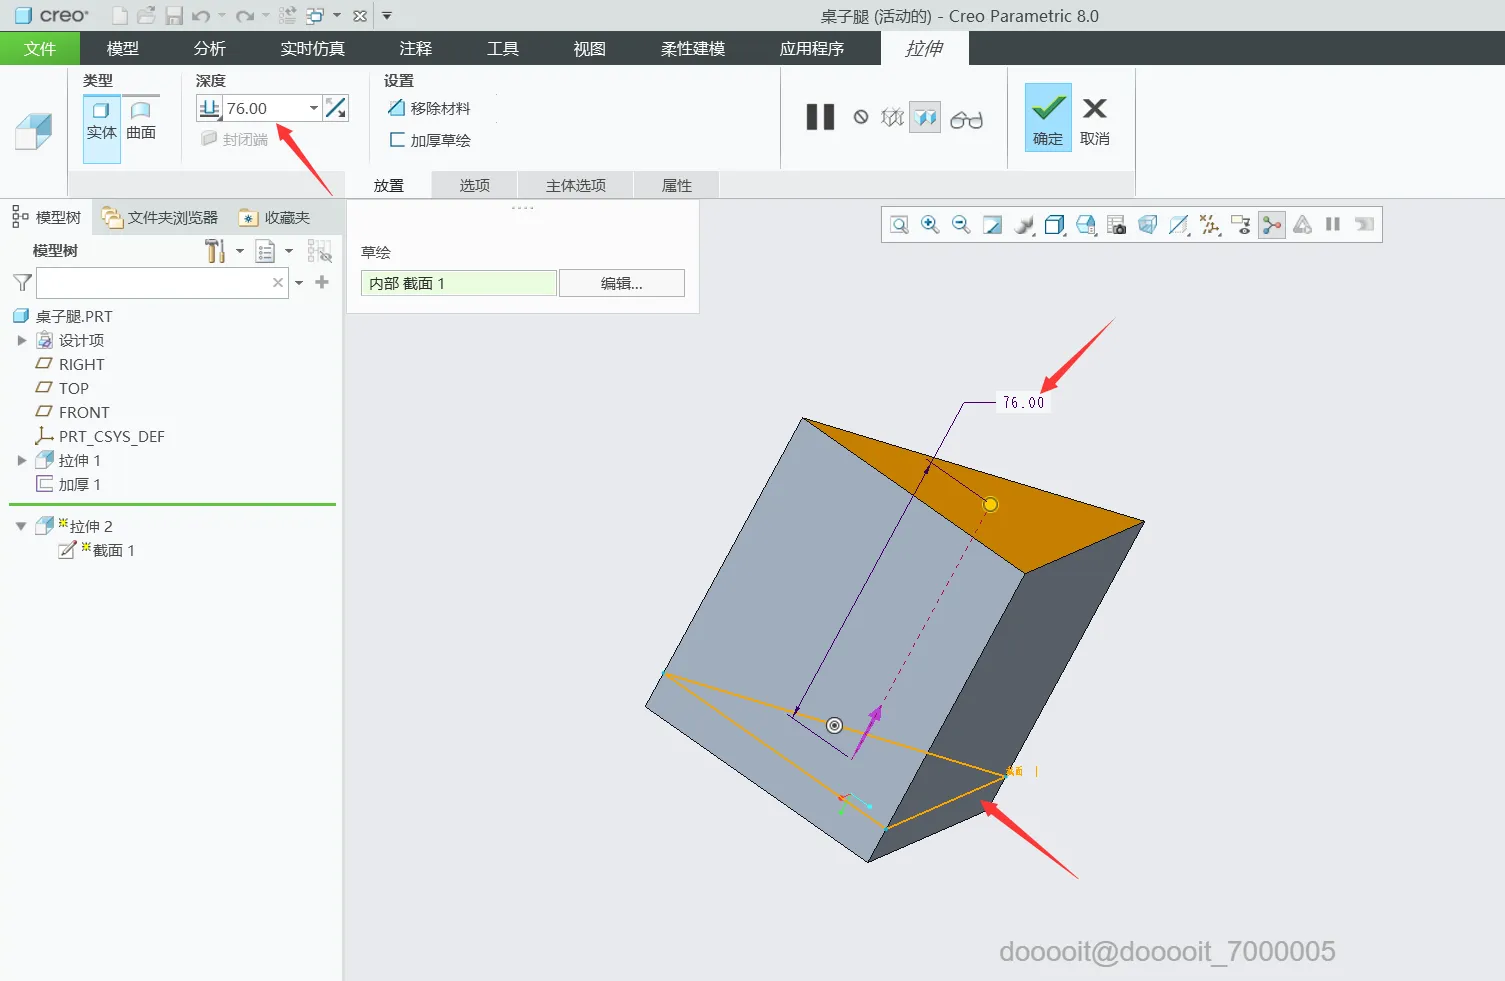Click the Regenerate model icon
The image size is (1505, 981).
pyautogui.click(x=288, y=16)
